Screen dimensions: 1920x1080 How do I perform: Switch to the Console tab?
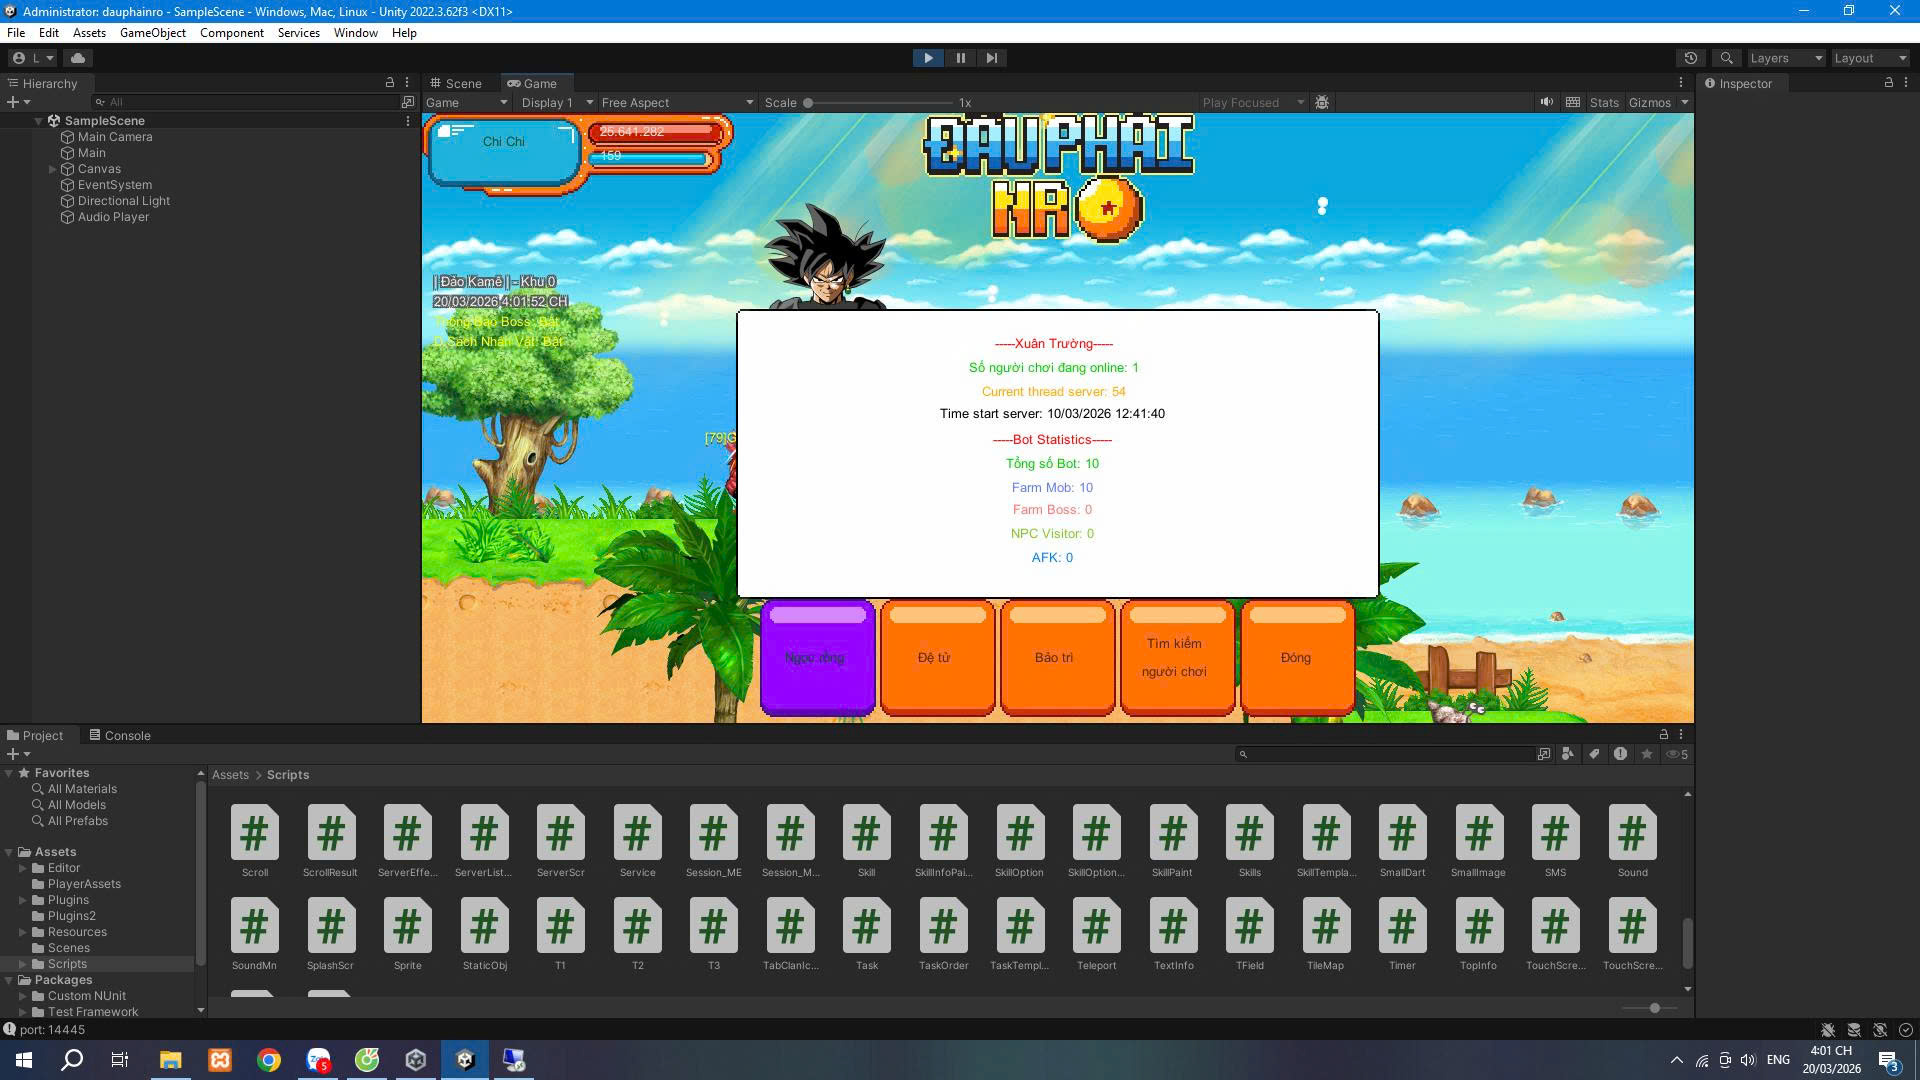point(120,735)
